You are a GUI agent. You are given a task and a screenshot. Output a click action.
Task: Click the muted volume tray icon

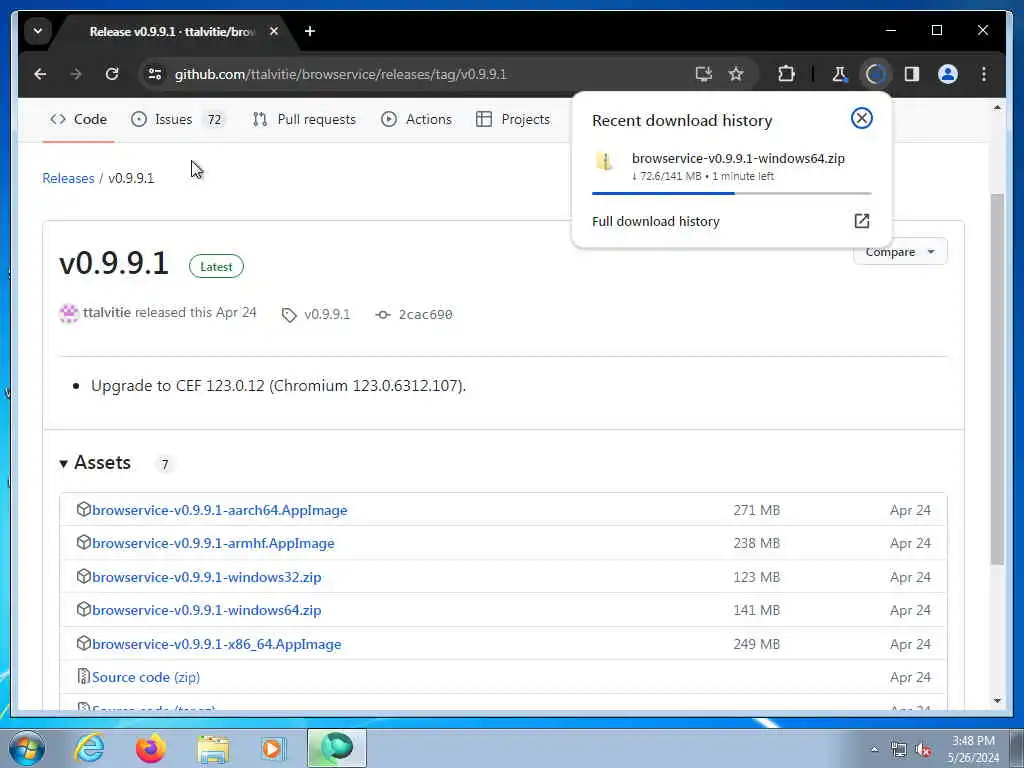(x=923, y=750)
